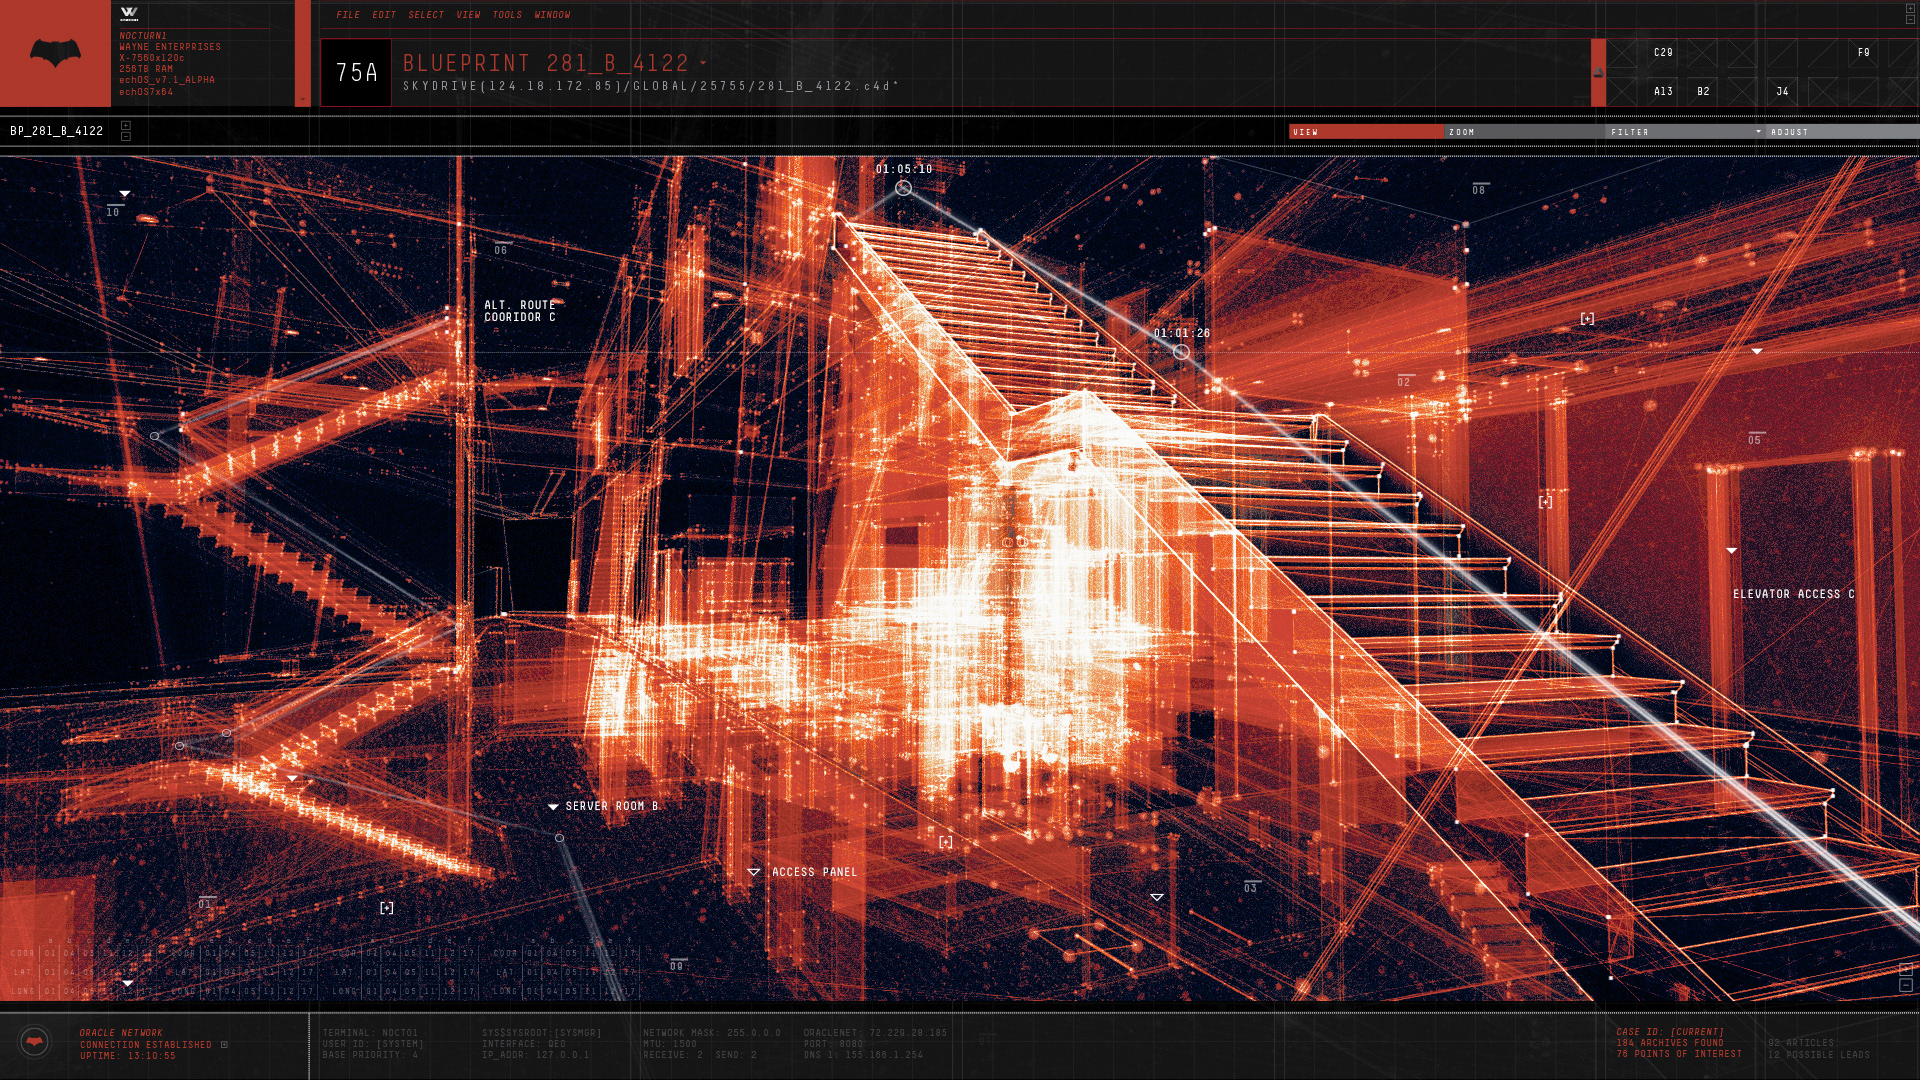The image size is (1920, 1080).
Task: Click the skydrive file path text
Action: 650,86
